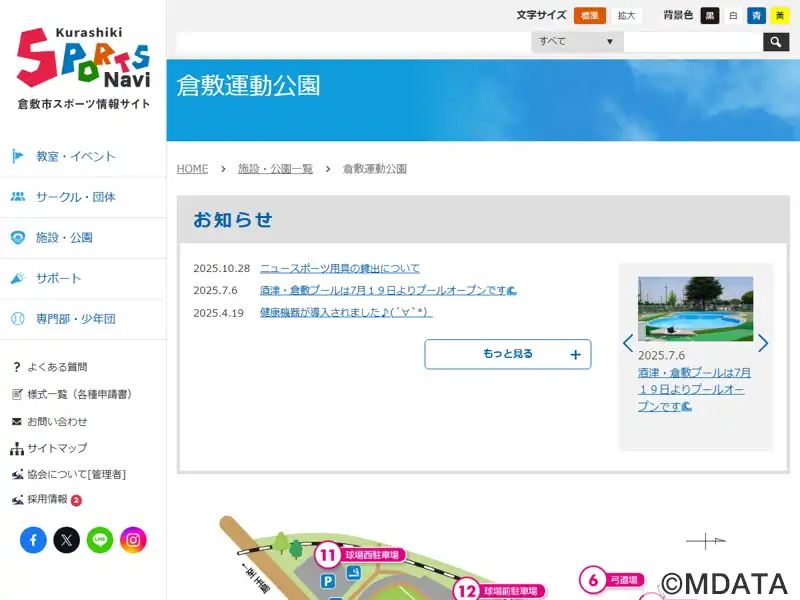
Task: Open the Facebook social icon
Action: click(33, 540)
